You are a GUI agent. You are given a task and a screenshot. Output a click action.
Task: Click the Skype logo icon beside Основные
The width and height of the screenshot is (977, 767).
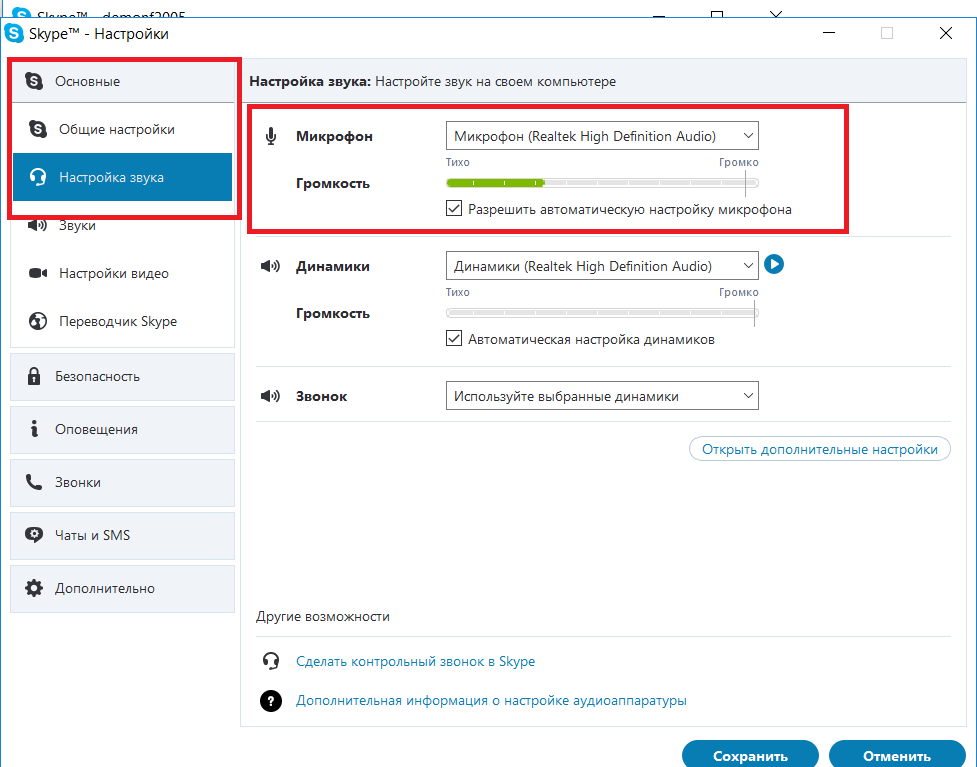coord(34,81)
